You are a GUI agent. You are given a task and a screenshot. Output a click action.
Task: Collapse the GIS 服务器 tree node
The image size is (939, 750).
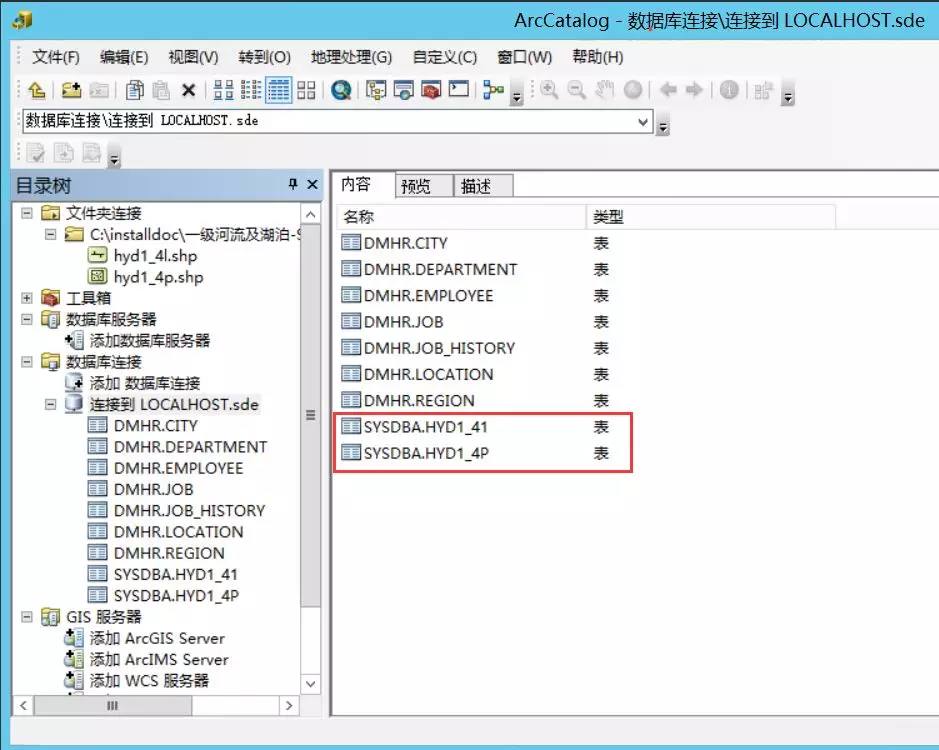pyautogui.click(x=27, y=617)
